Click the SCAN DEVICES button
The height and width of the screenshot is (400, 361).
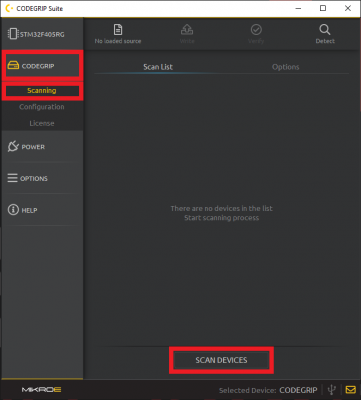click(221, 360)
